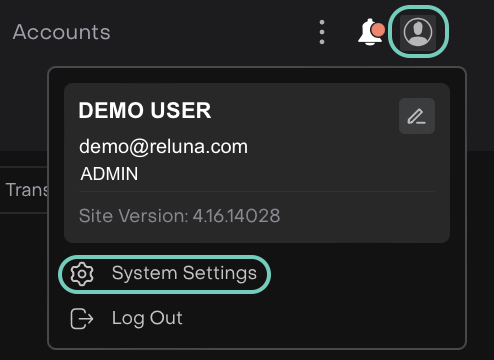The height and width of the screenshot is (360, 494).
Task: Open notifications via the bell icon
Action: point(370,32)
